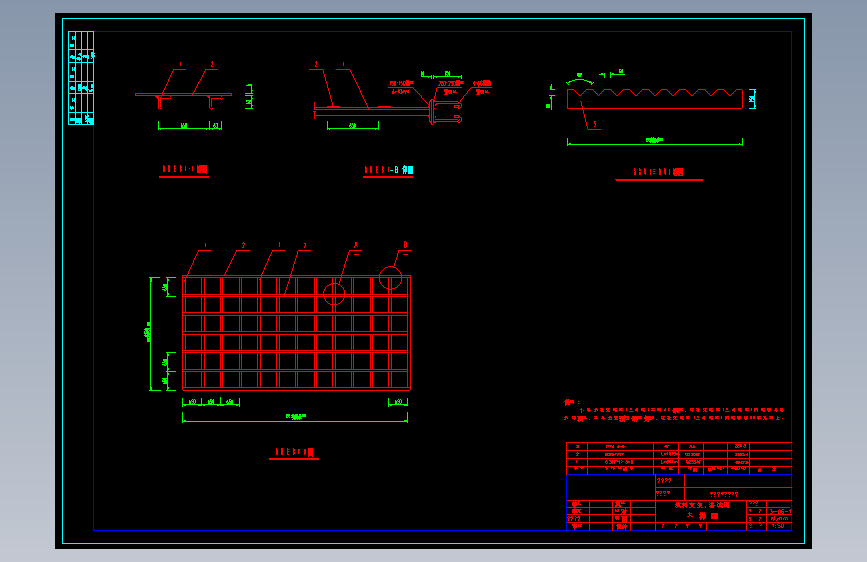Click leader number "5" below the serrated bar

coord(595,124)
